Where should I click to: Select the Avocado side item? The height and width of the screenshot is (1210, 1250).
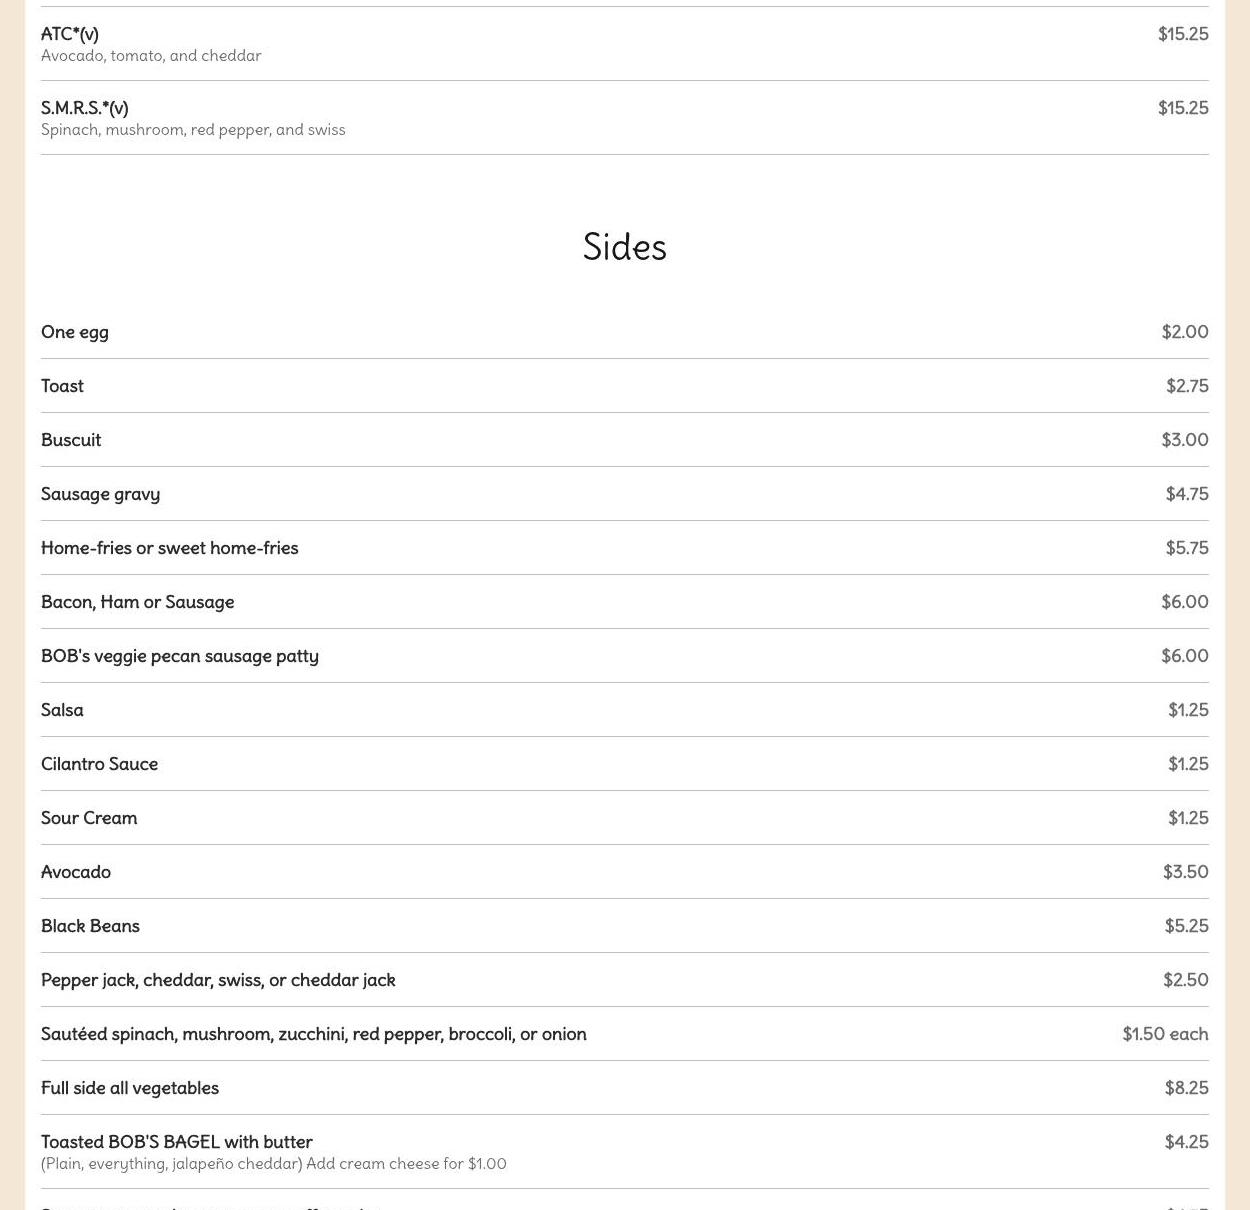point(76,872)
